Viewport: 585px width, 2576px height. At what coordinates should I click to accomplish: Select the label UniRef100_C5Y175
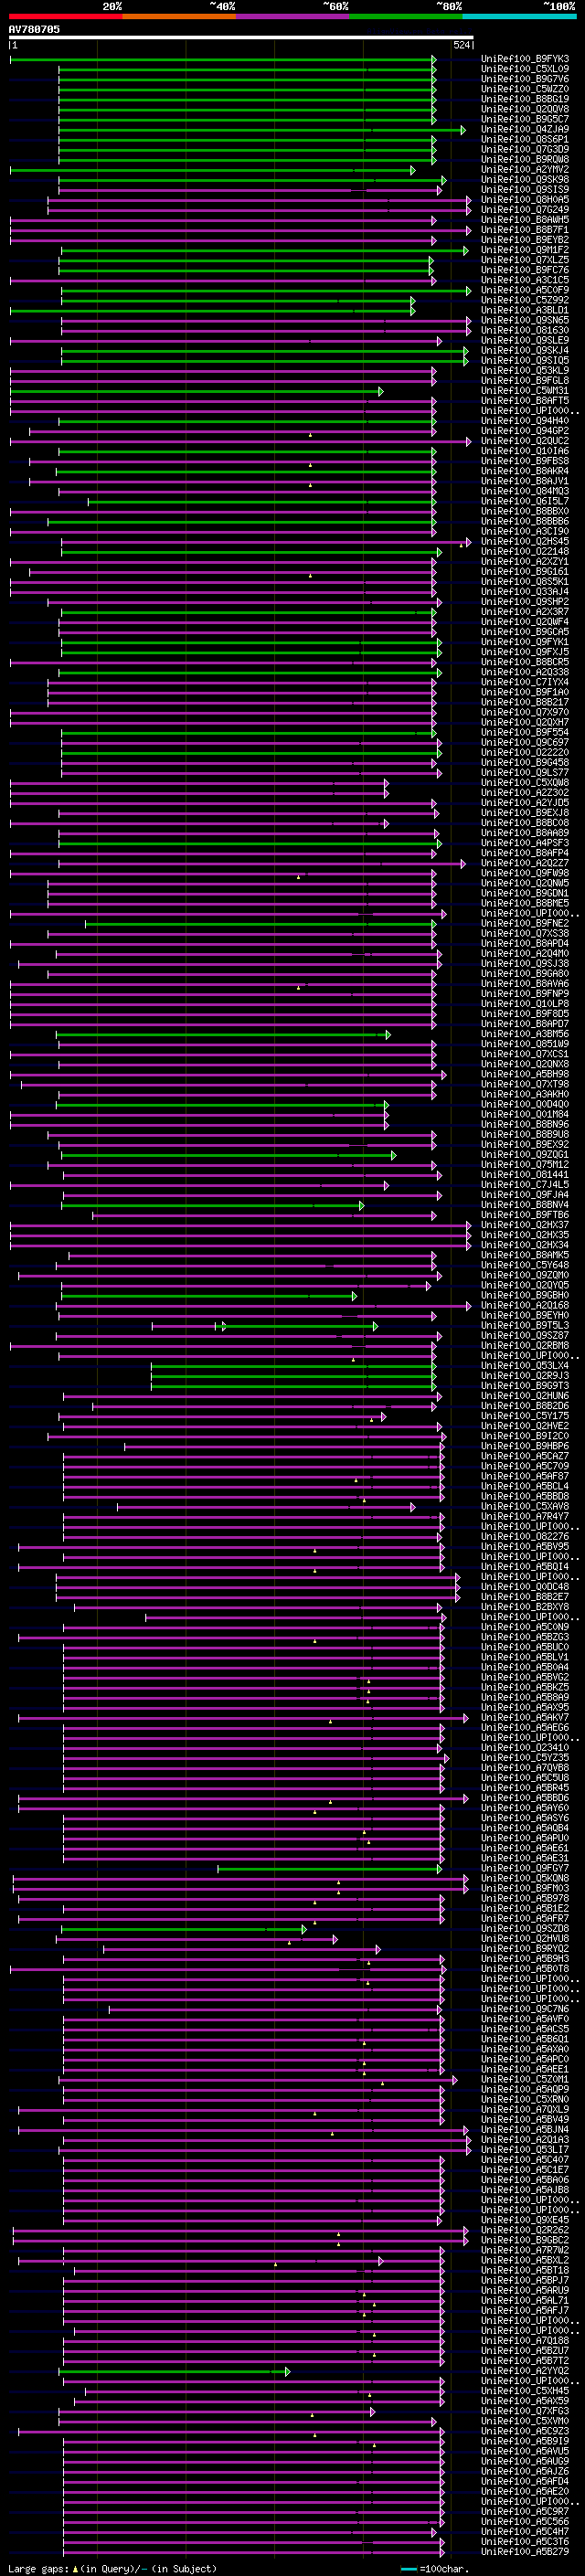point(525,1416)
